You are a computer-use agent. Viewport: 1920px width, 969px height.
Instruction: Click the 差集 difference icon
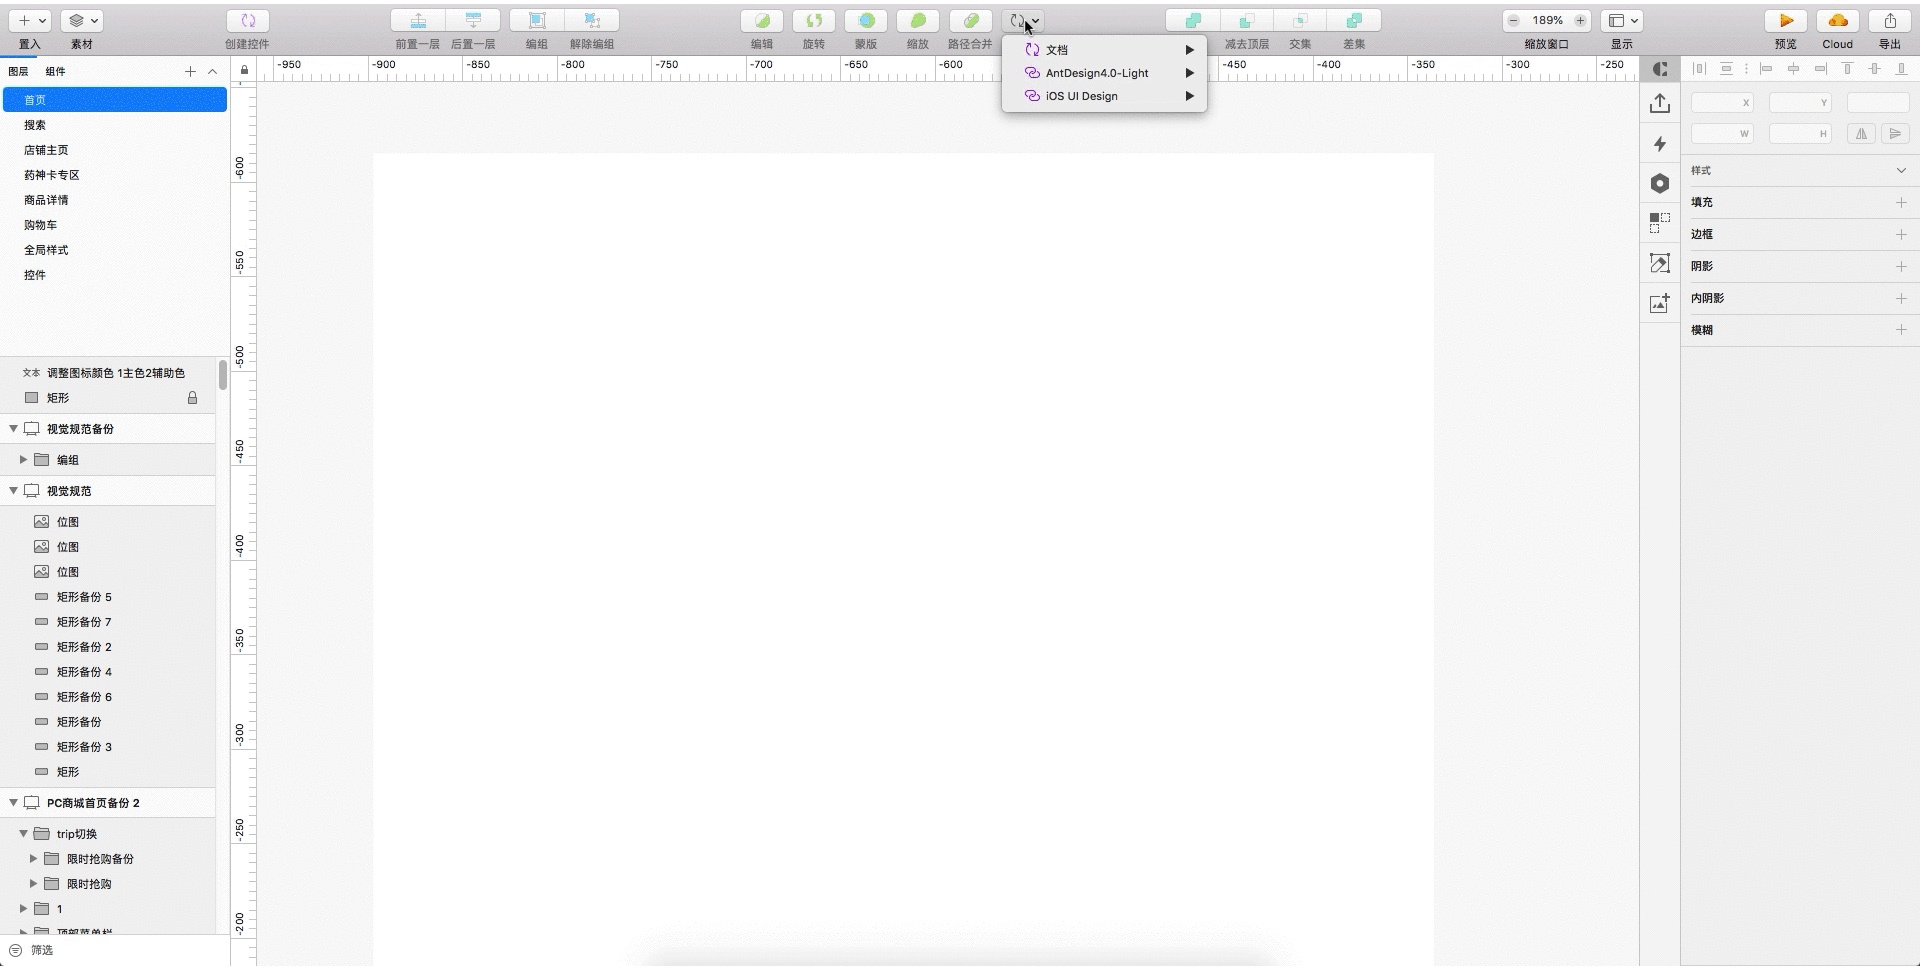(x=1354, y=21)
